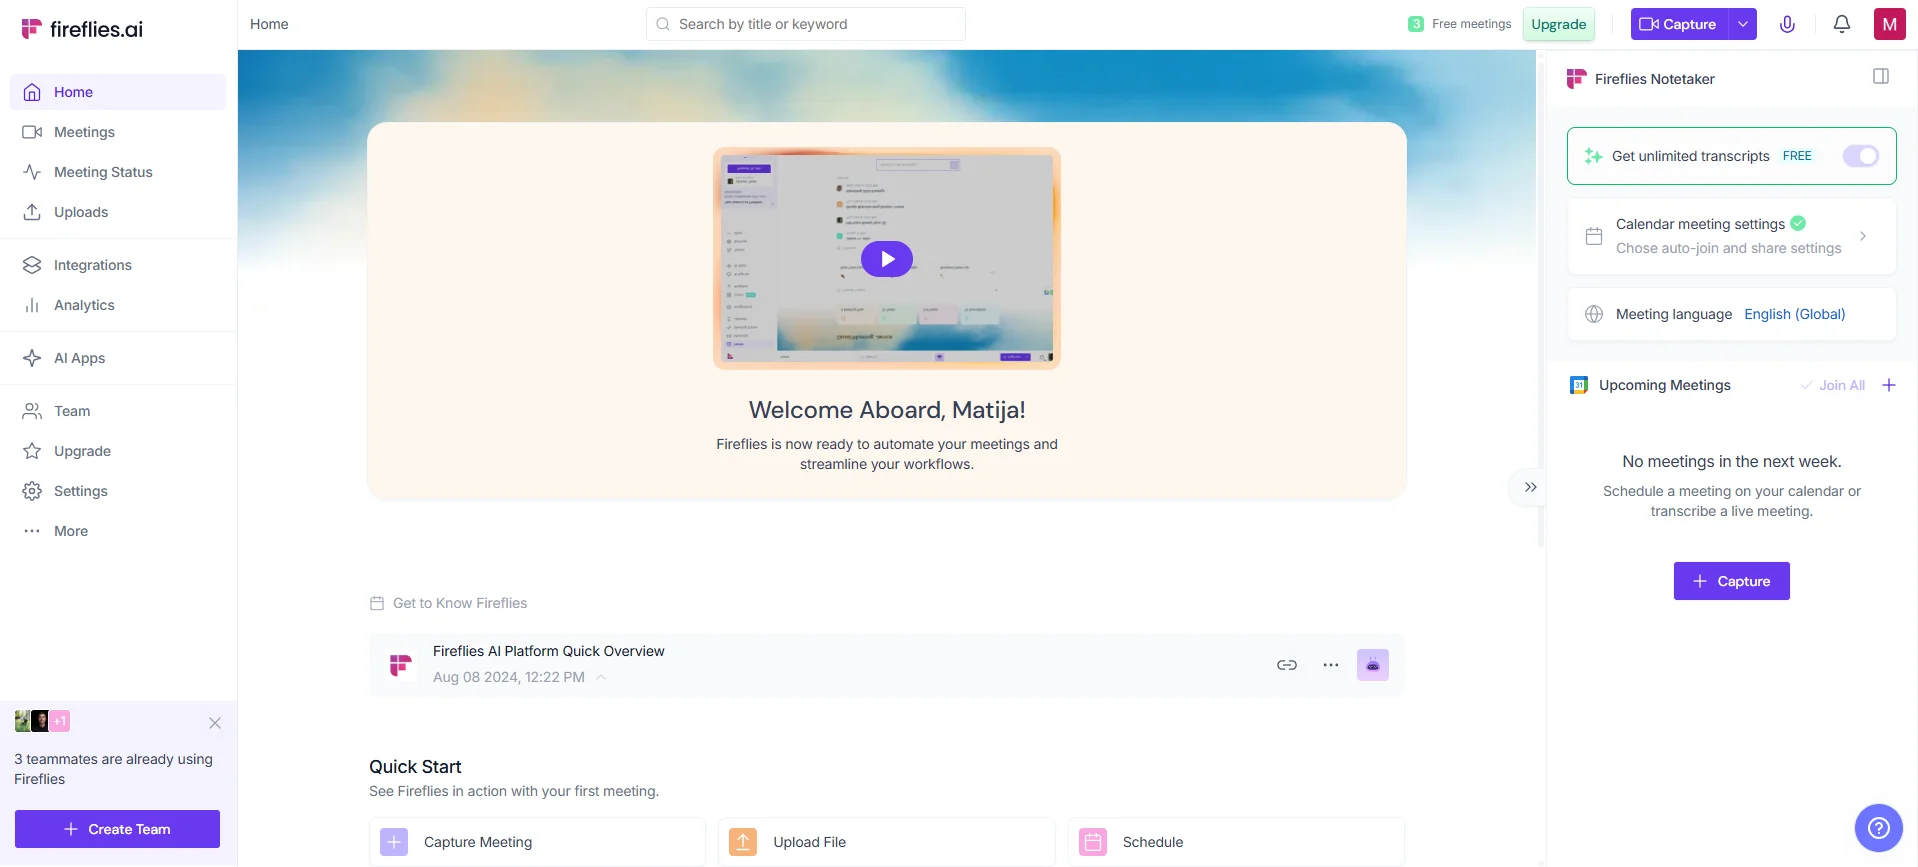Screen dimensions: 1918x867
Task: Go to Meetings in sidebar
Action: (118, 132)
